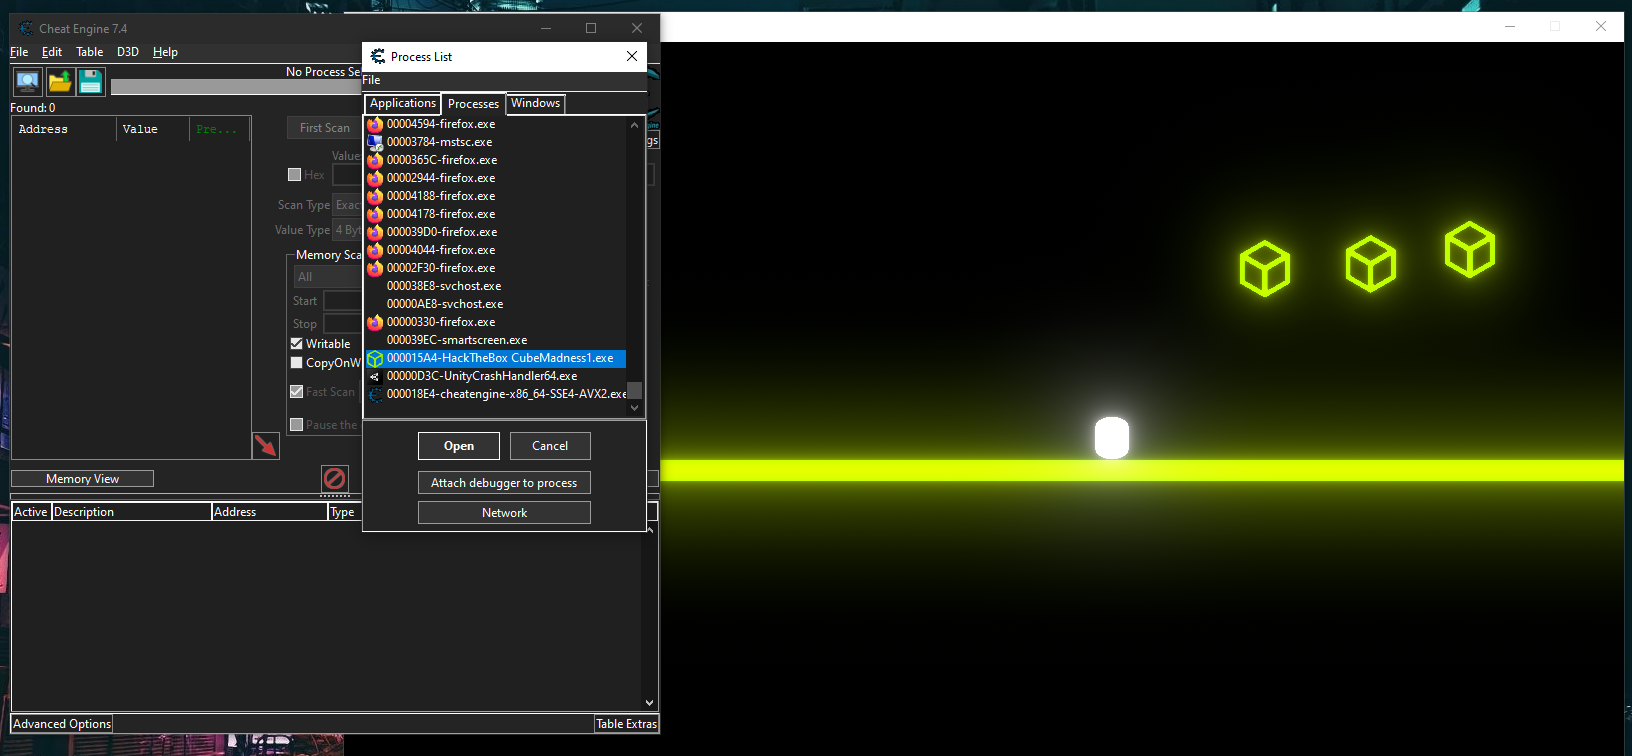Click the Cheat Engine title bar logo
The height and width of the screenshot is (756, 1632).
point(26,28)
